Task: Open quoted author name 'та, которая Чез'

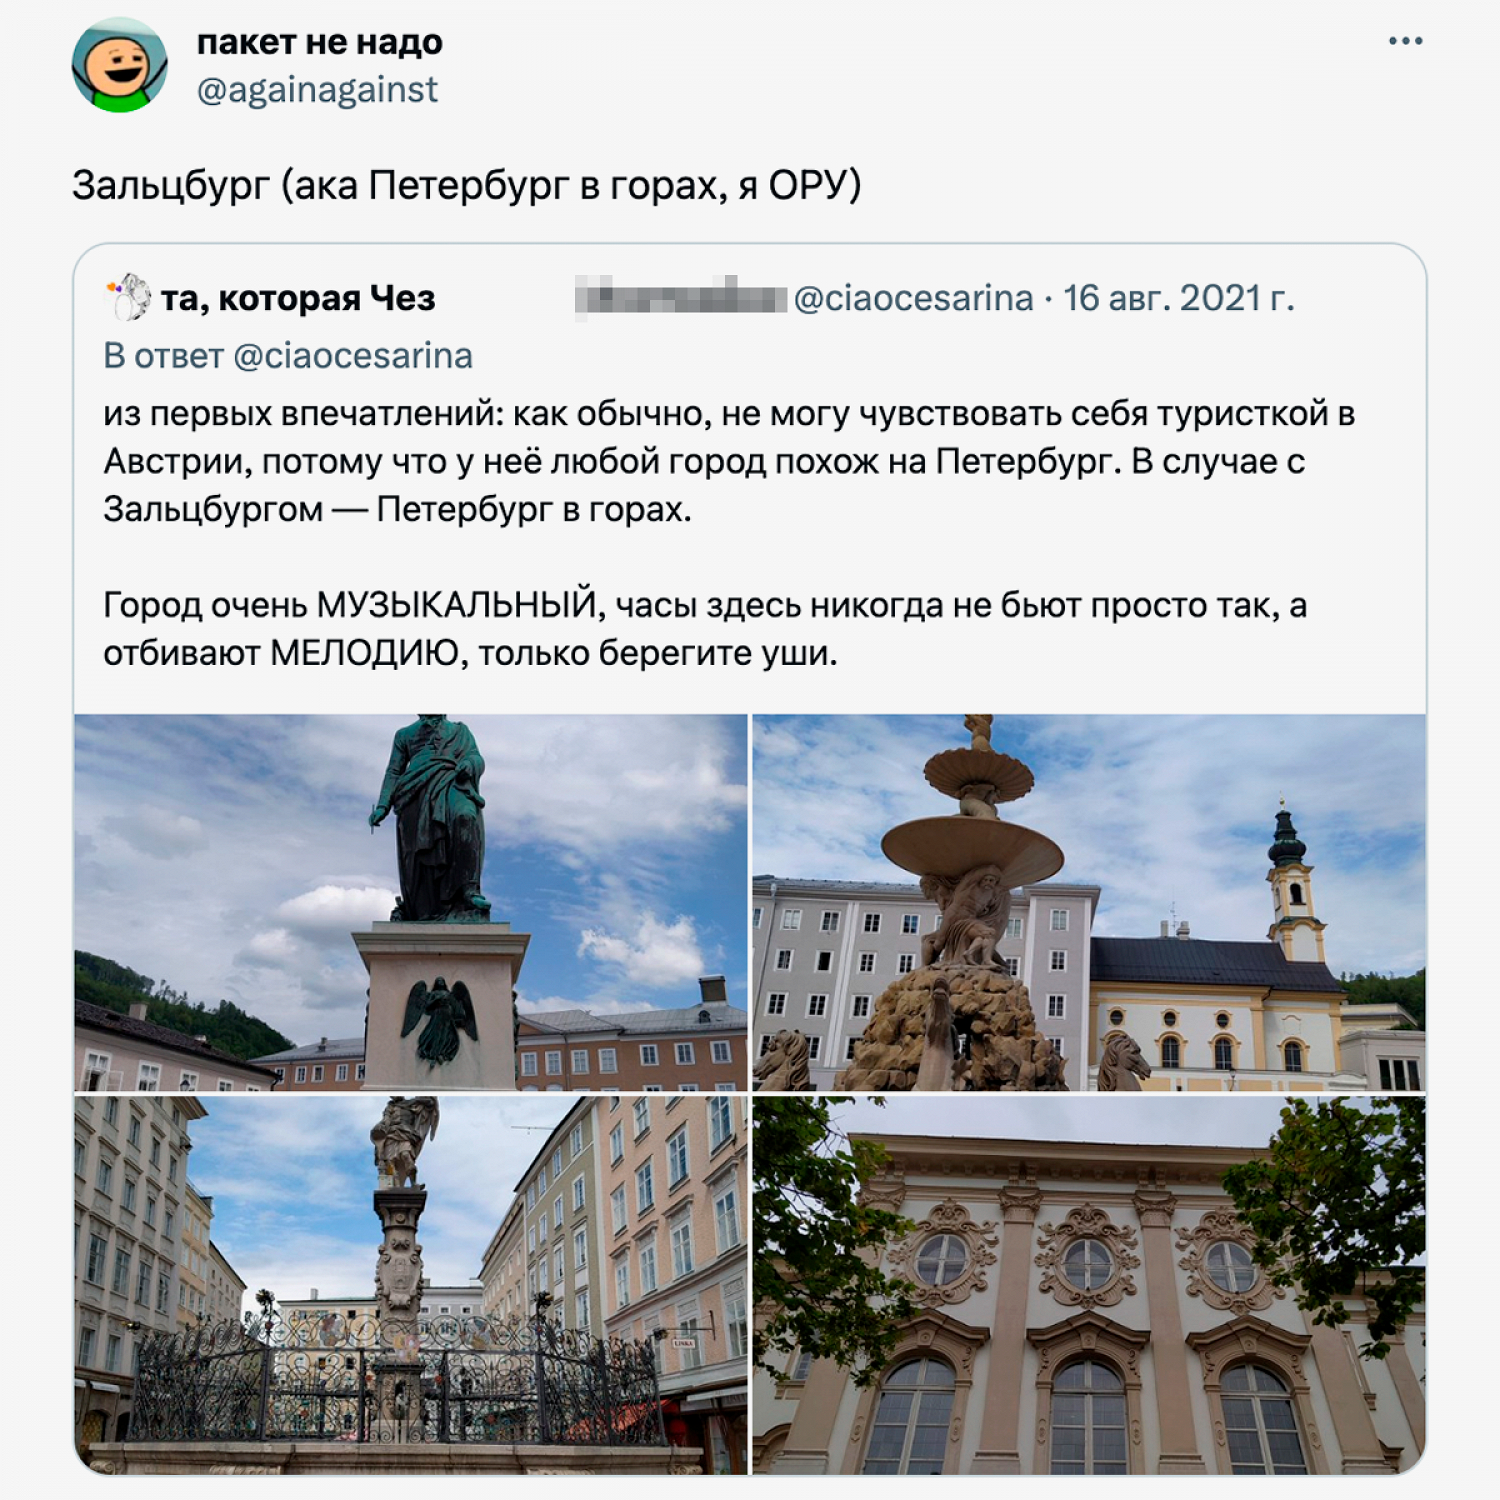Action: [298, 298]
